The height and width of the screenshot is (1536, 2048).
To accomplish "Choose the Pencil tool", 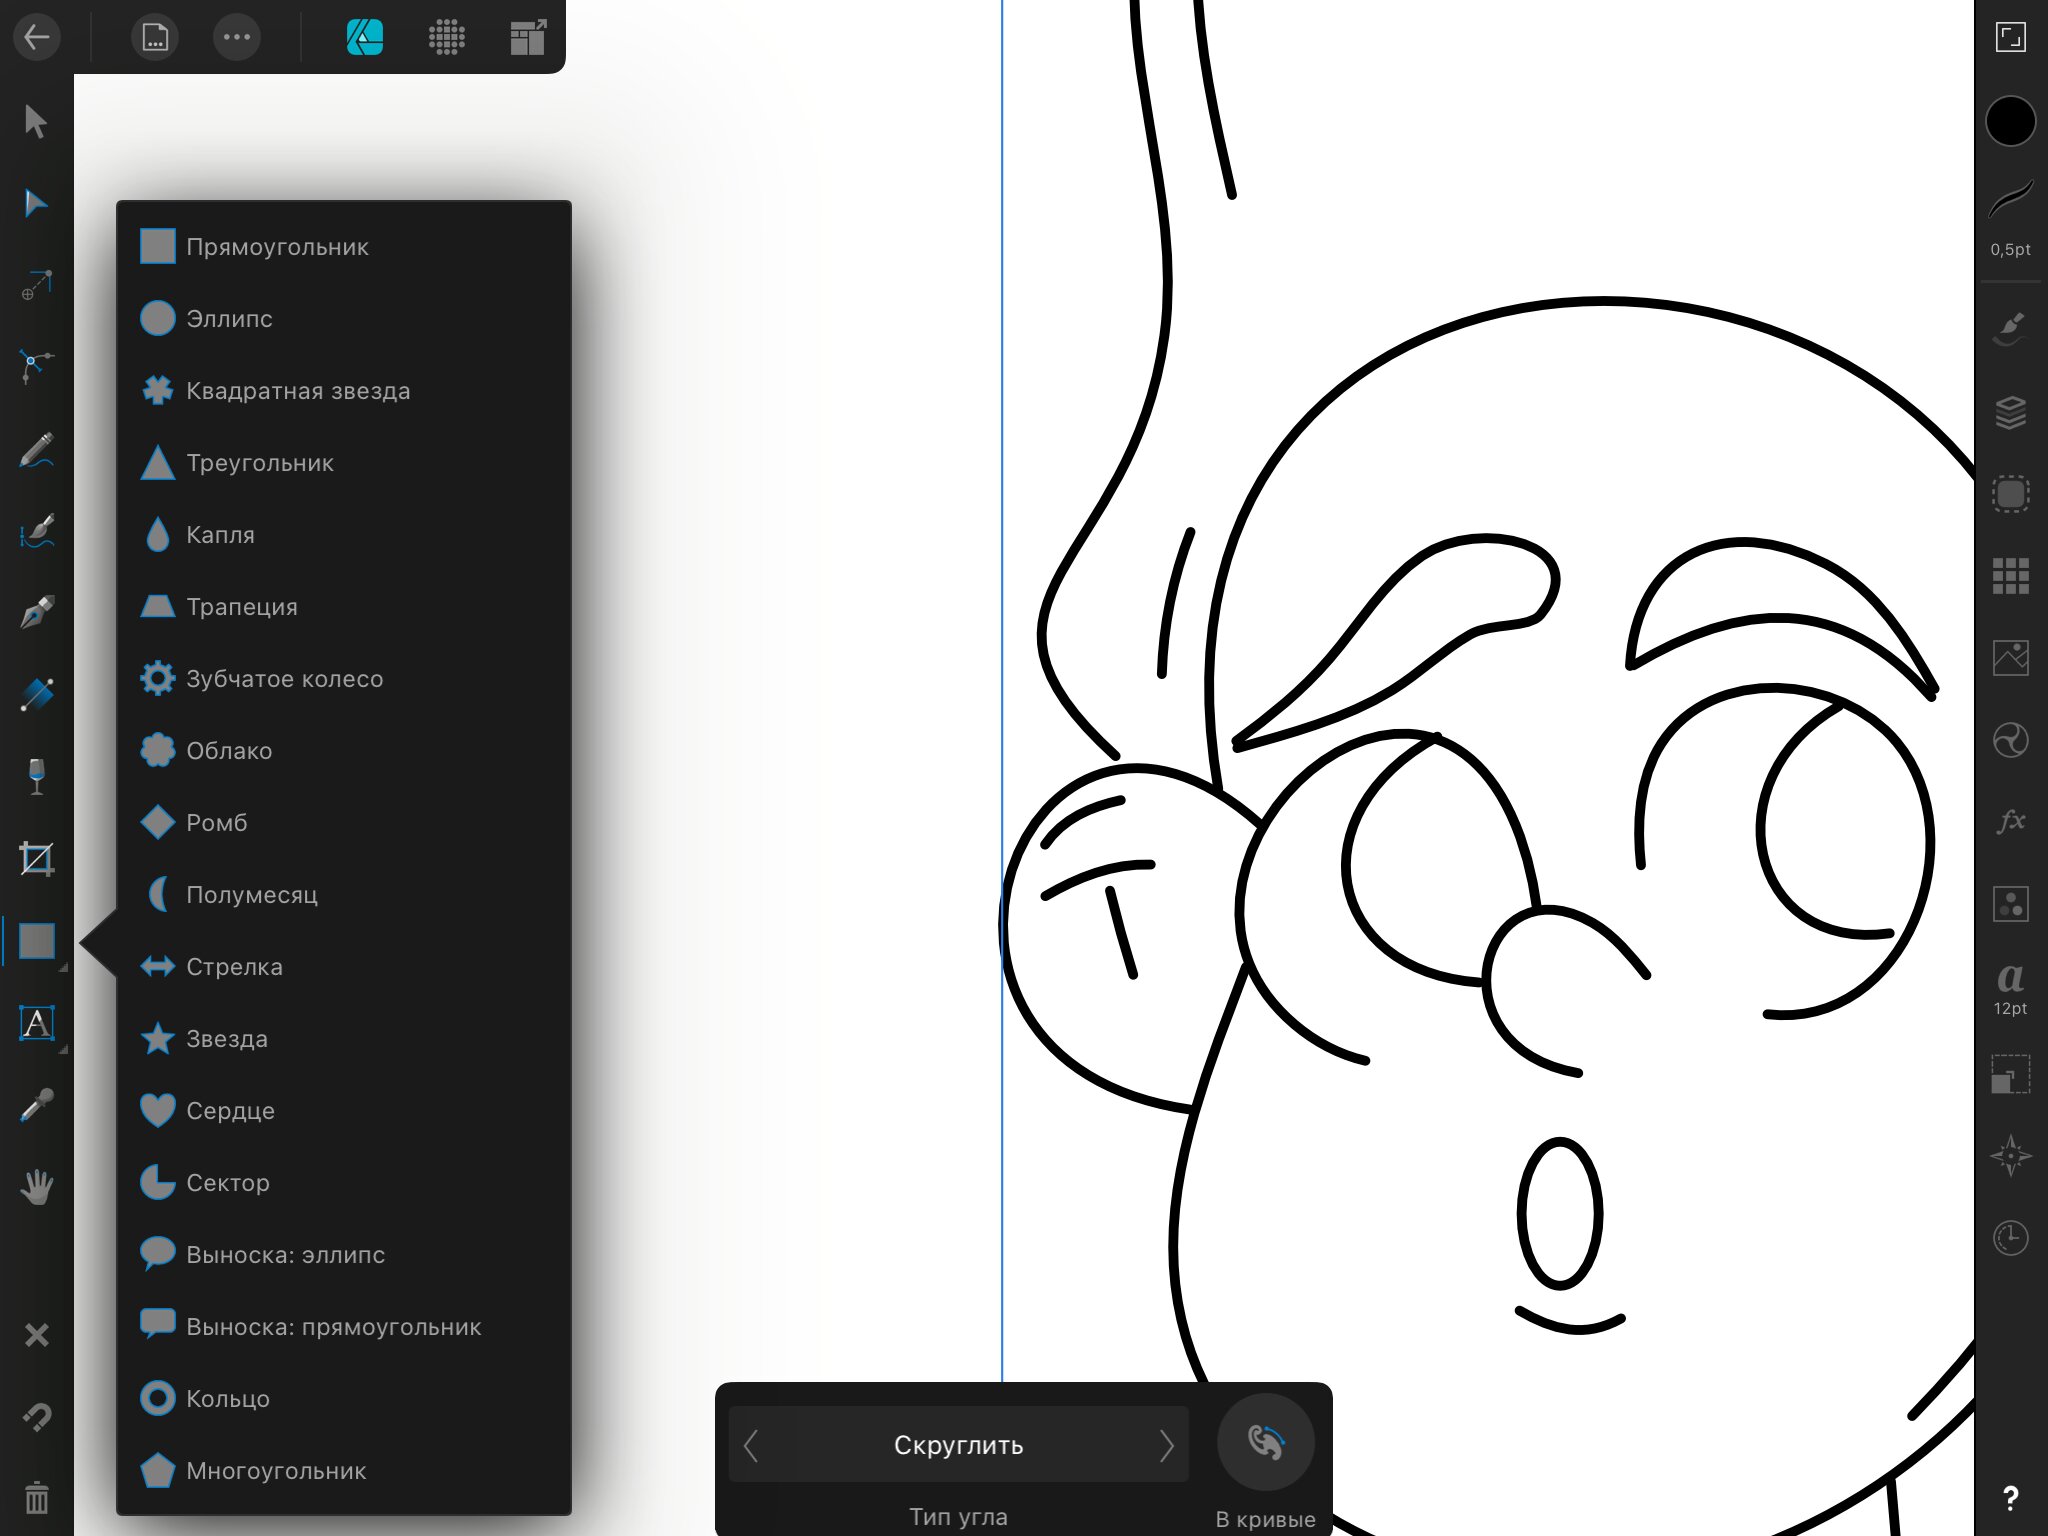I will 36,450.
